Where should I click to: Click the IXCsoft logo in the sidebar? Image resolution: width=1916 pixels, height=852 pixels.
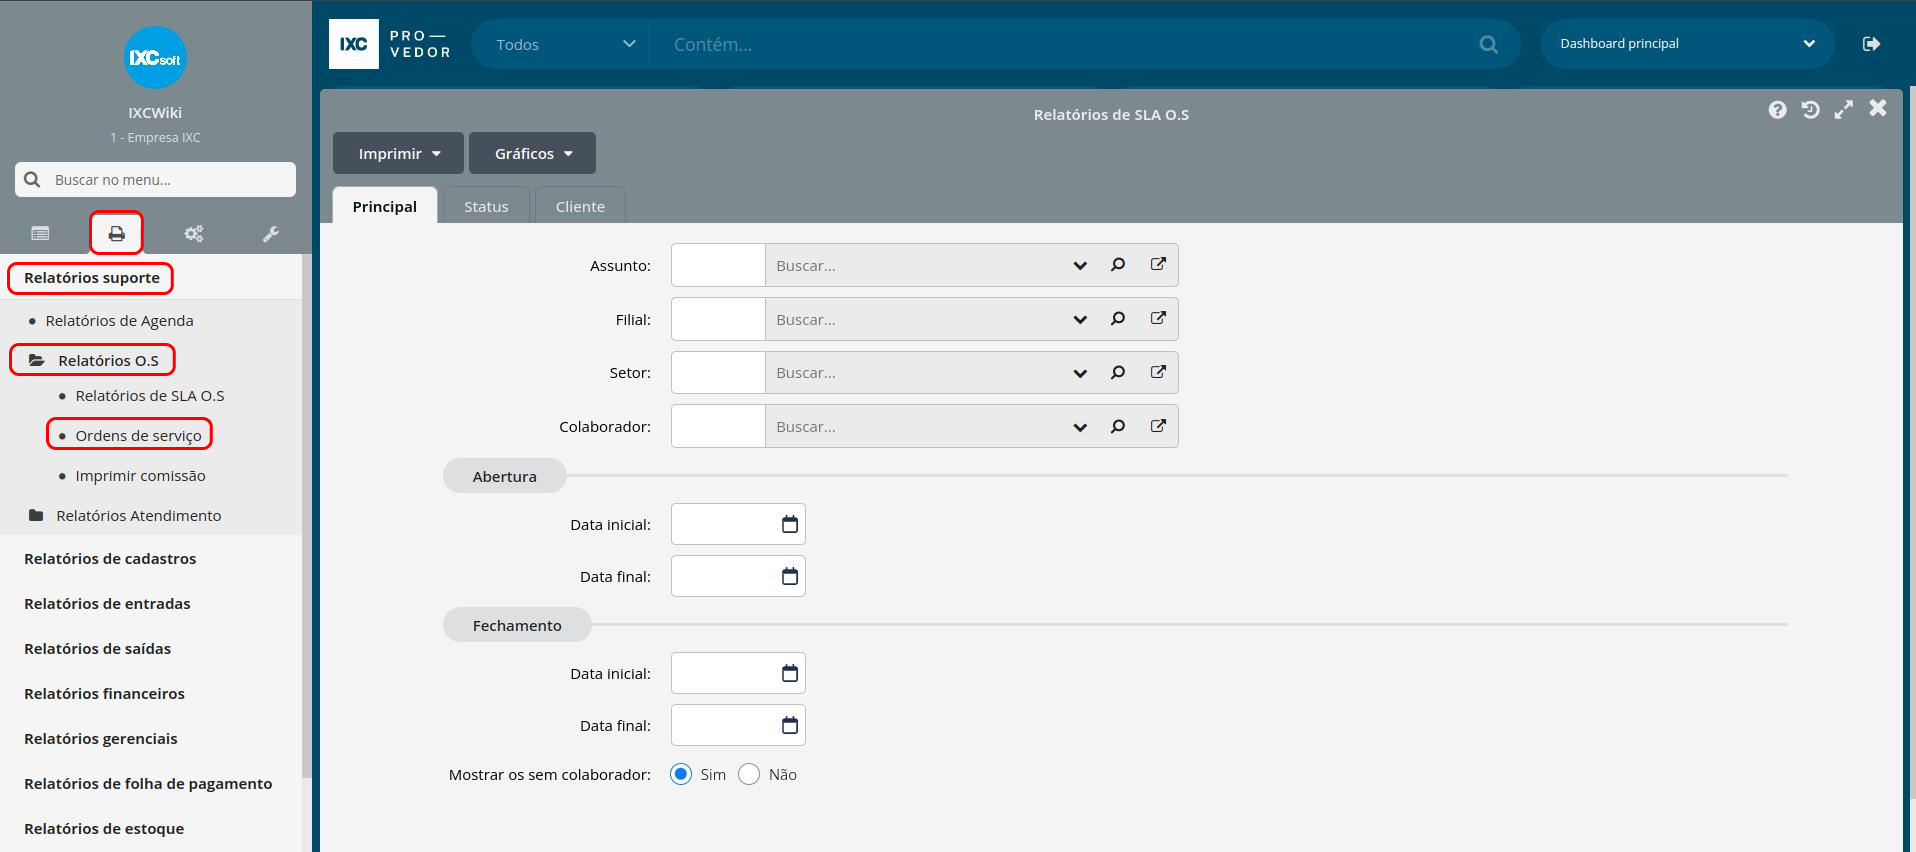point(155,57)
